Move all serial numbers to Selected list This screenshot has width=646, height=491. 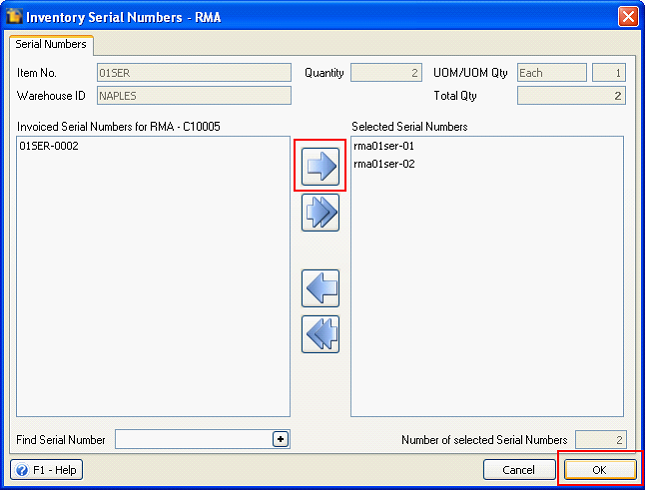tap(320, 213)
